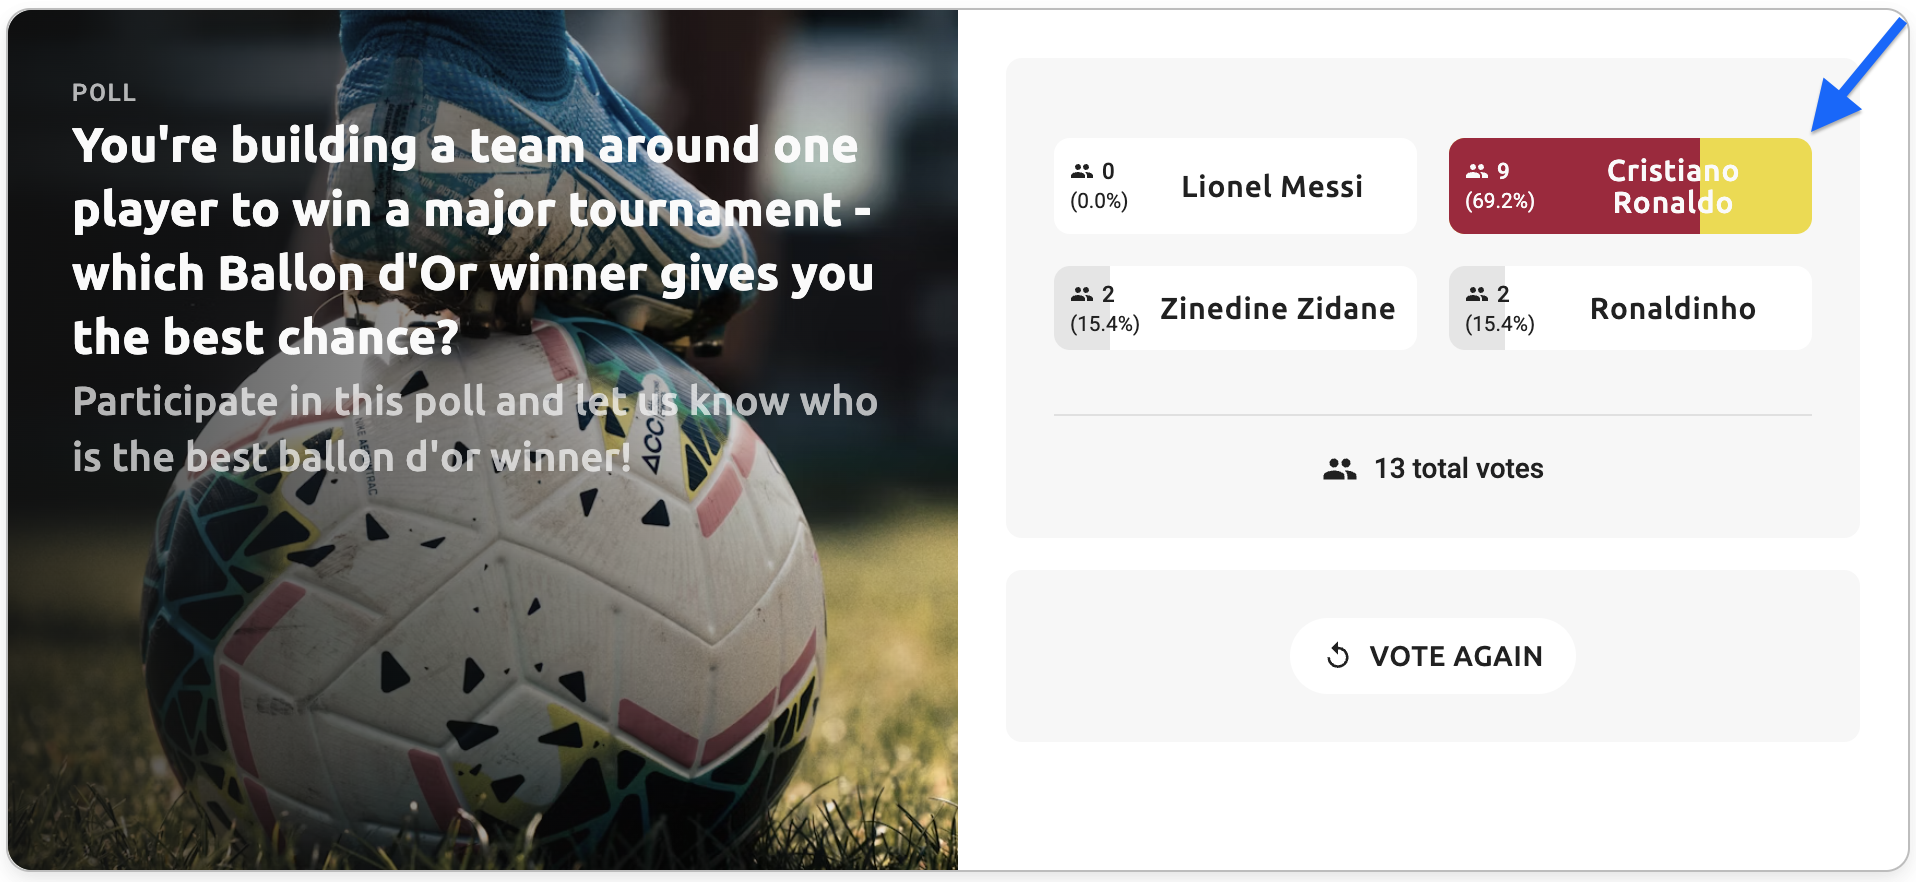
Task: Choose the Cristiano Ronaldo poll option name
Action: point(1671,187)
